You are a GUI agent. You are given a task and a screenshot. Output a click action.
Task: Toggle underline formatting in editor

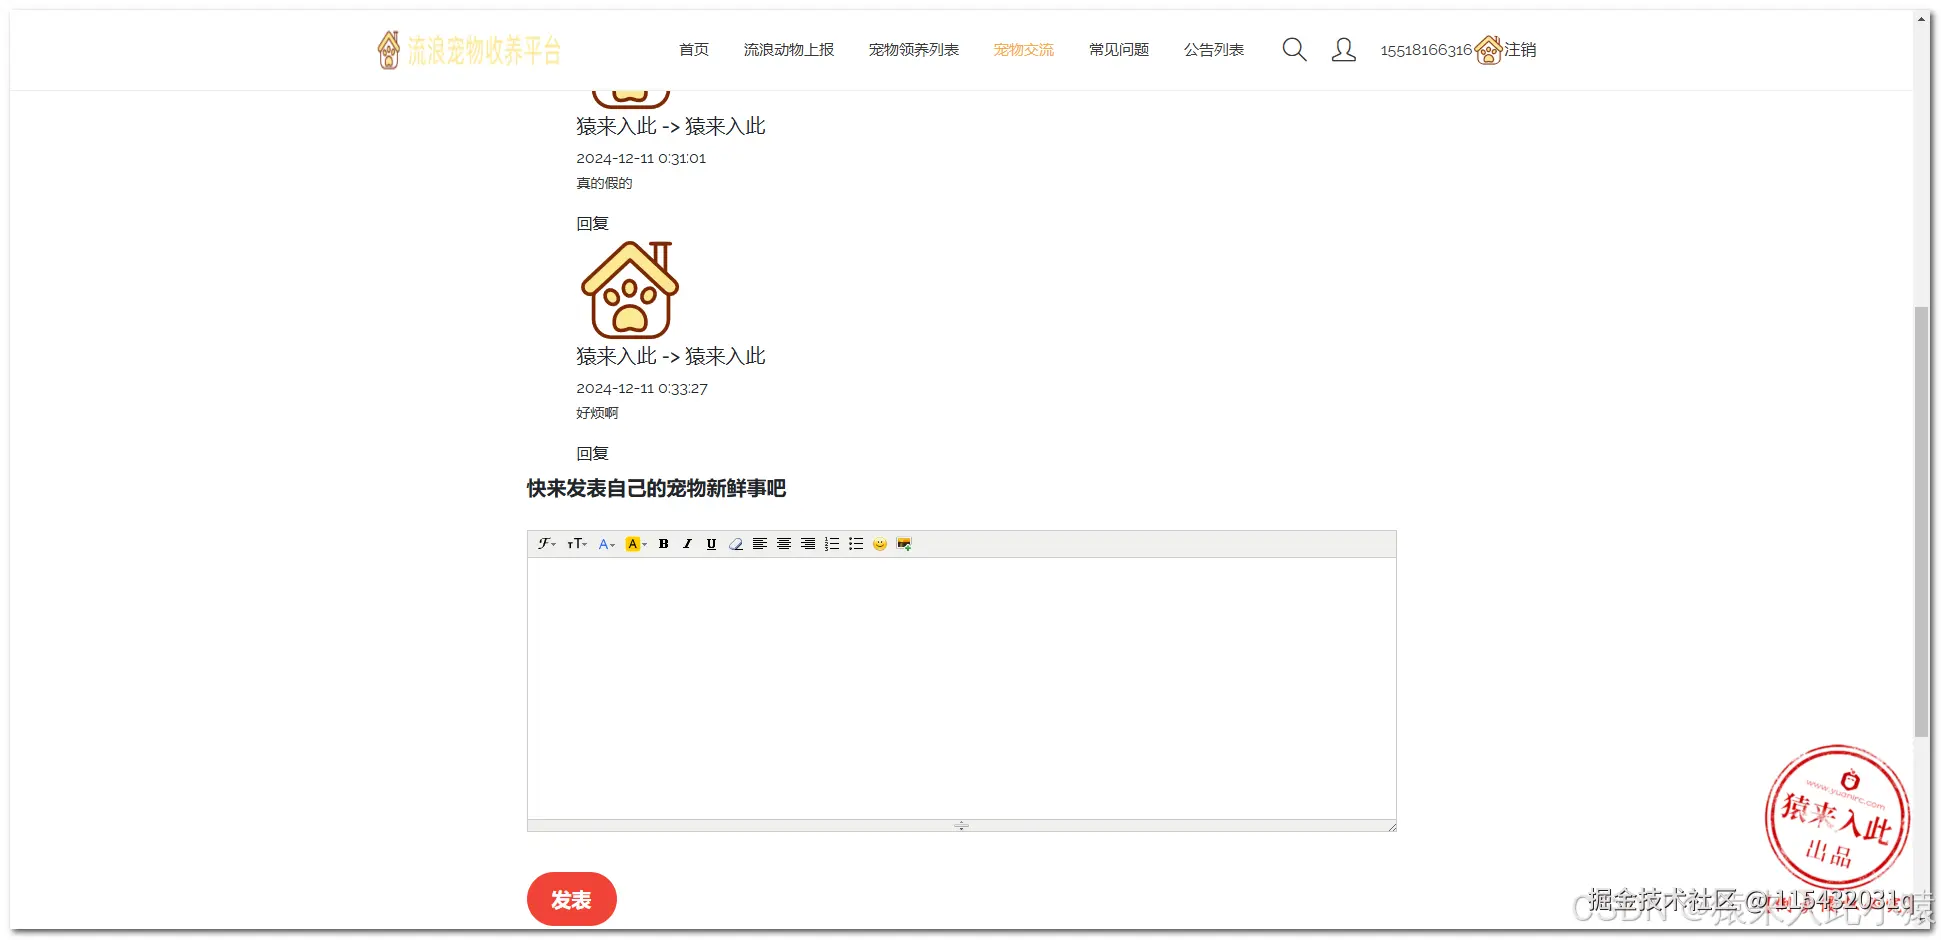pyautogui.click(x=711, y=544)
